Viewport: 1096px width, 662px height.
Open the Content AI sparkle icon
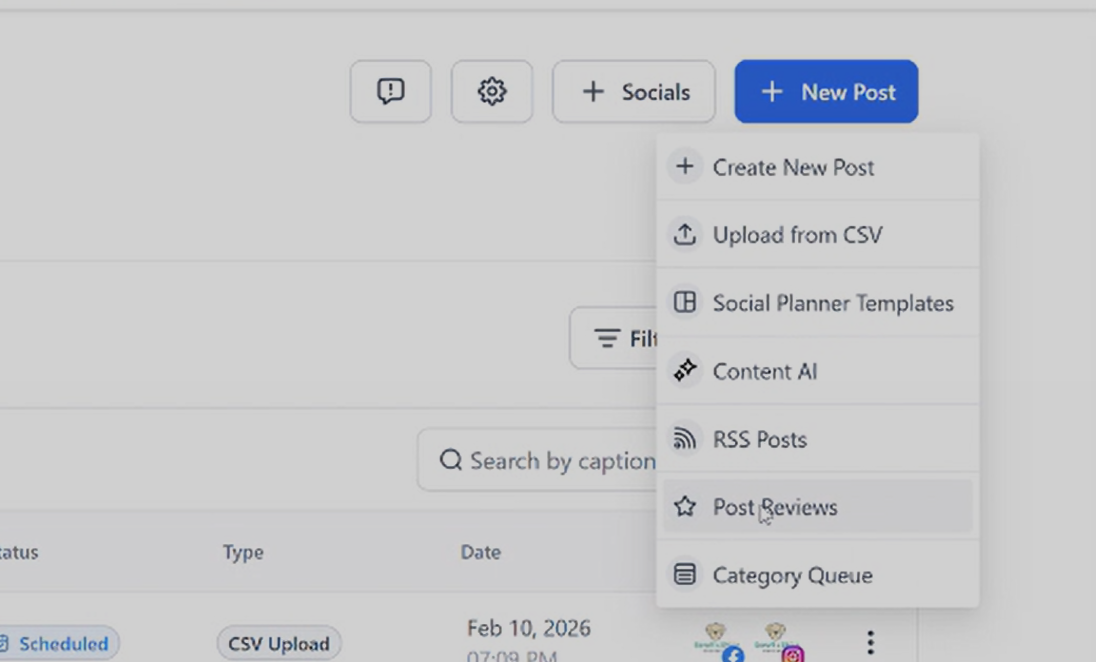pos(685,371)
